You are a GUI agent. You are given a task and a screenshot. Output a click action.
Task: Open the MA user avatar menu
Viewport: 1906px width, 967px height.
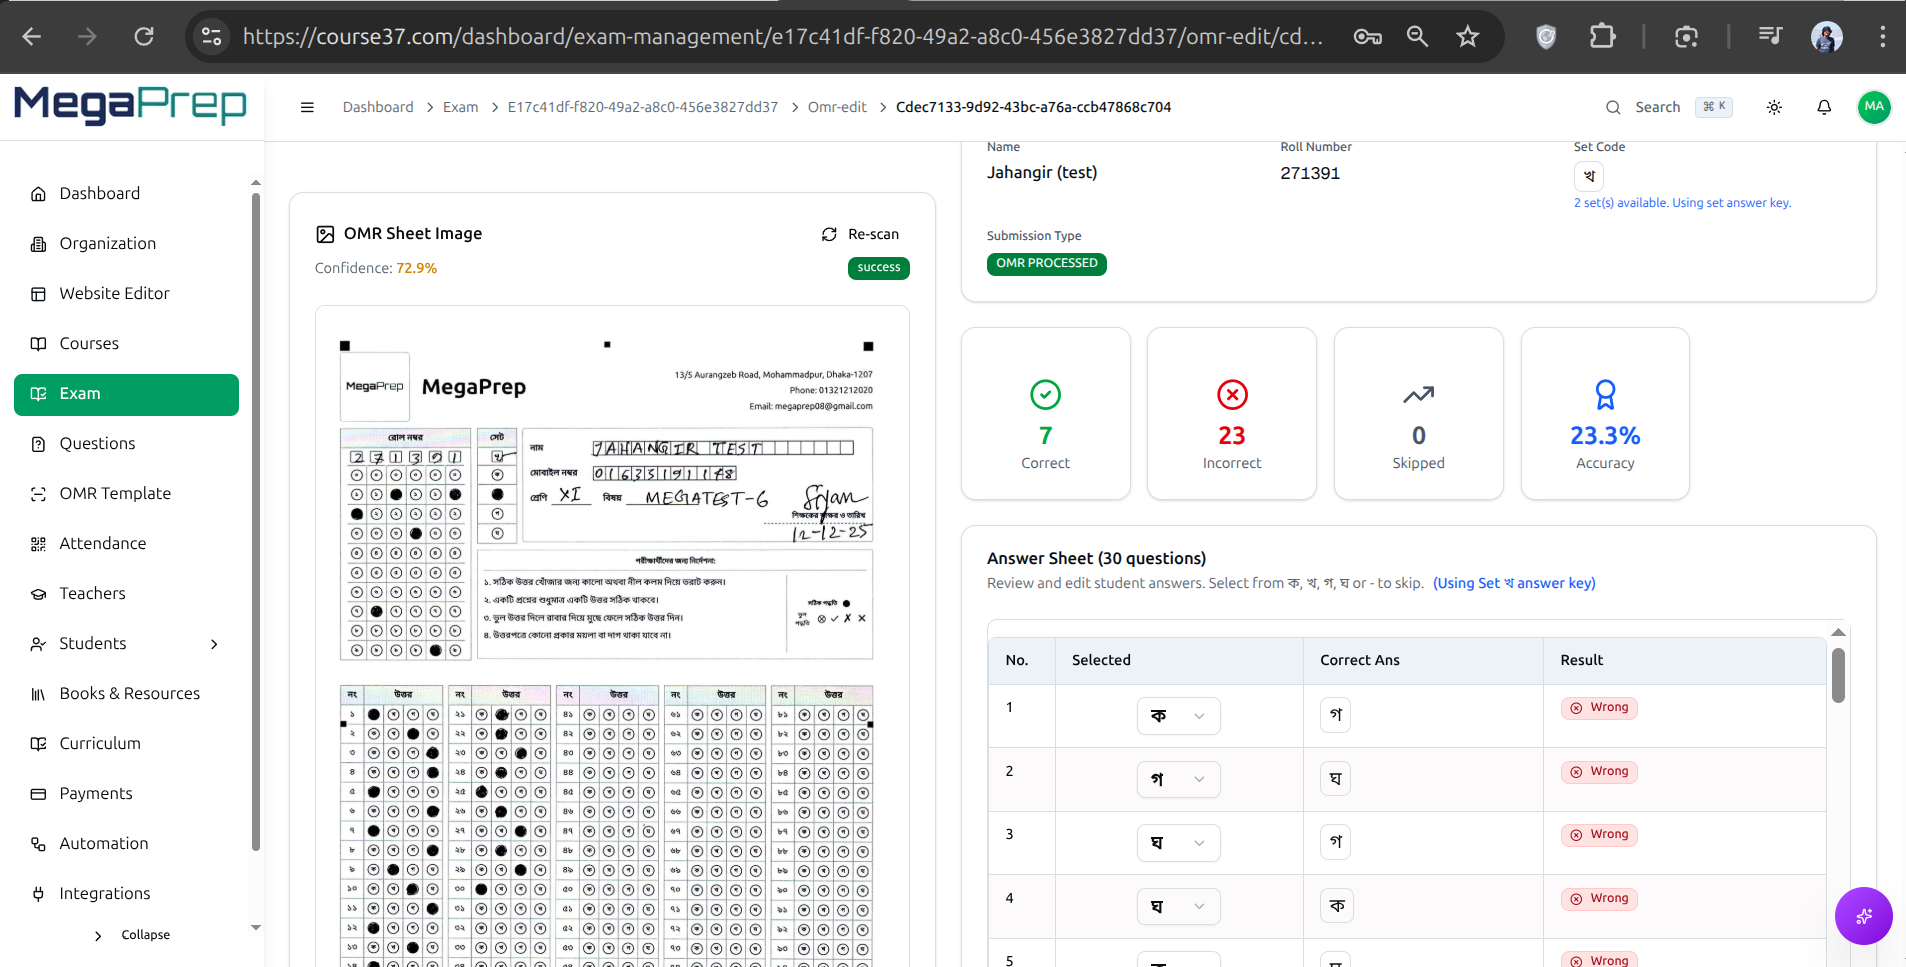coord(1873,107)
